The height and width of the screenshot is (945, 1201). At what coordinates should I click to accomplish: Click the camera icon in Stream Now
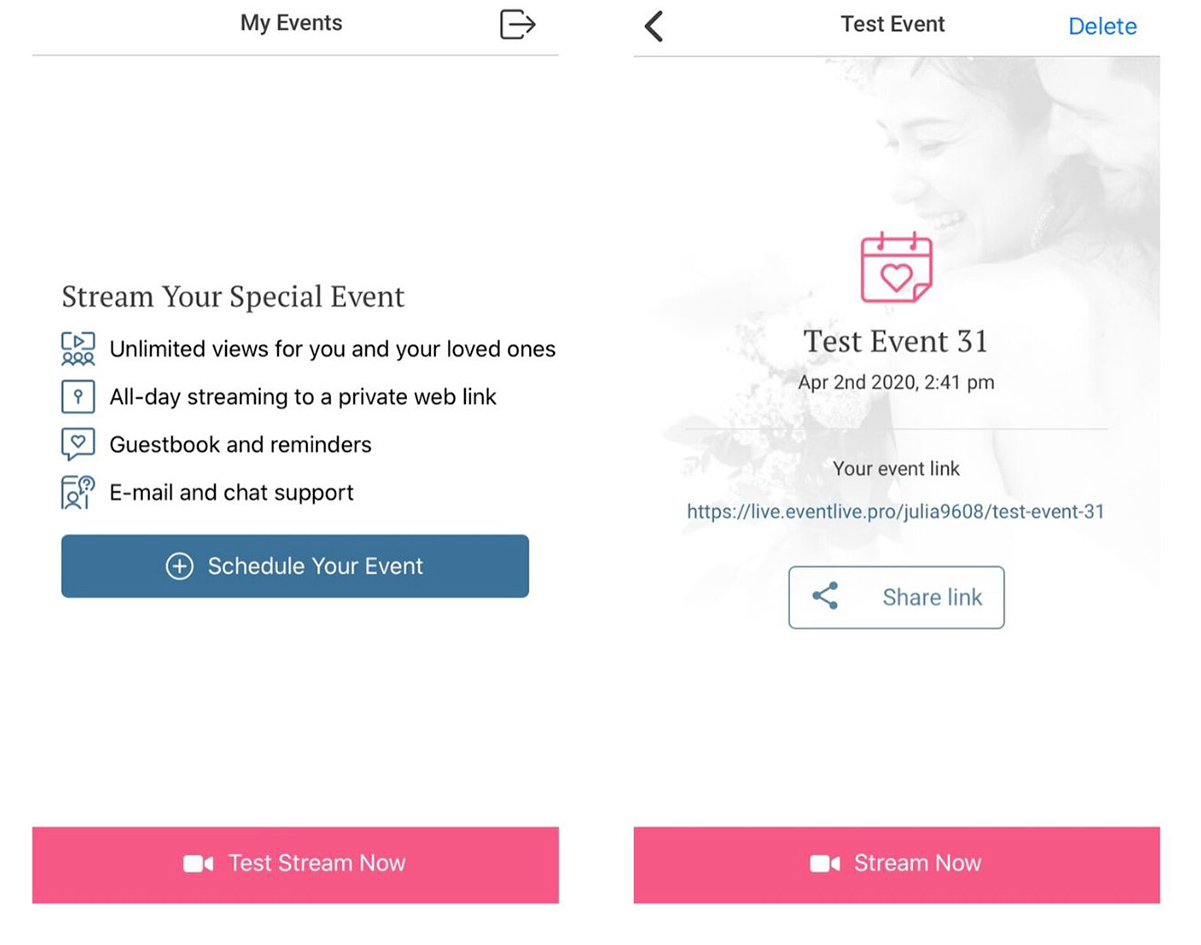tap(825, 864)
